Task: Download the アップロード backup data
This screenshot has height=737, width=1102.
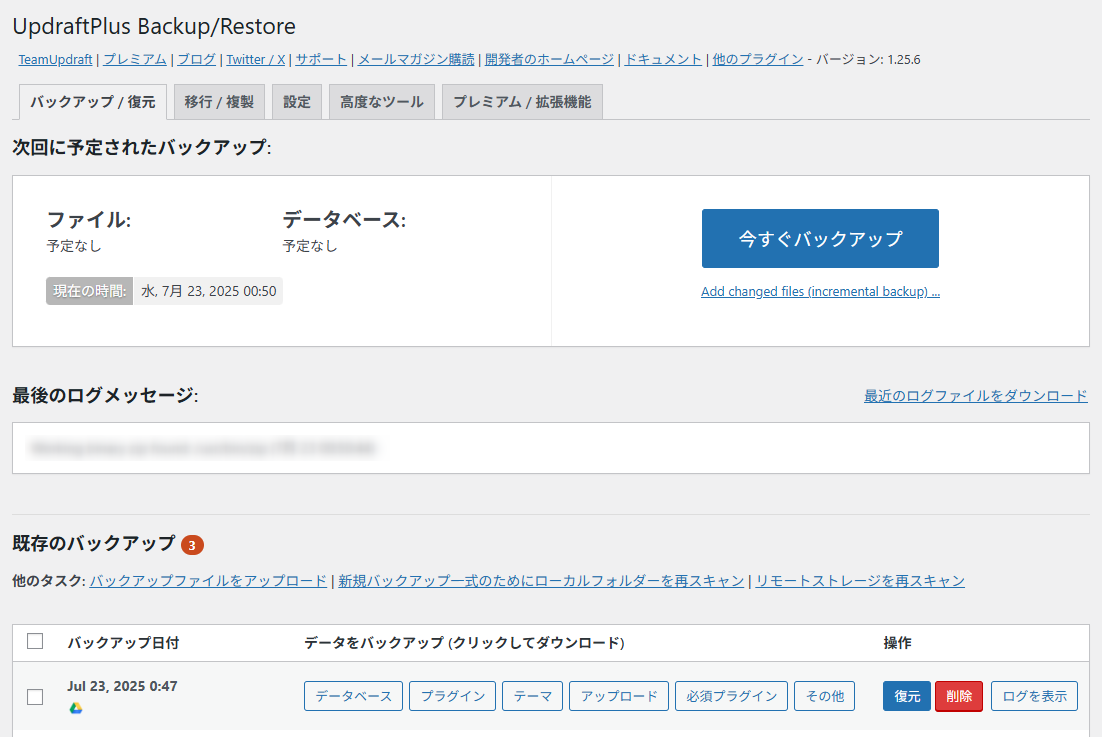Action: (619, 696)
